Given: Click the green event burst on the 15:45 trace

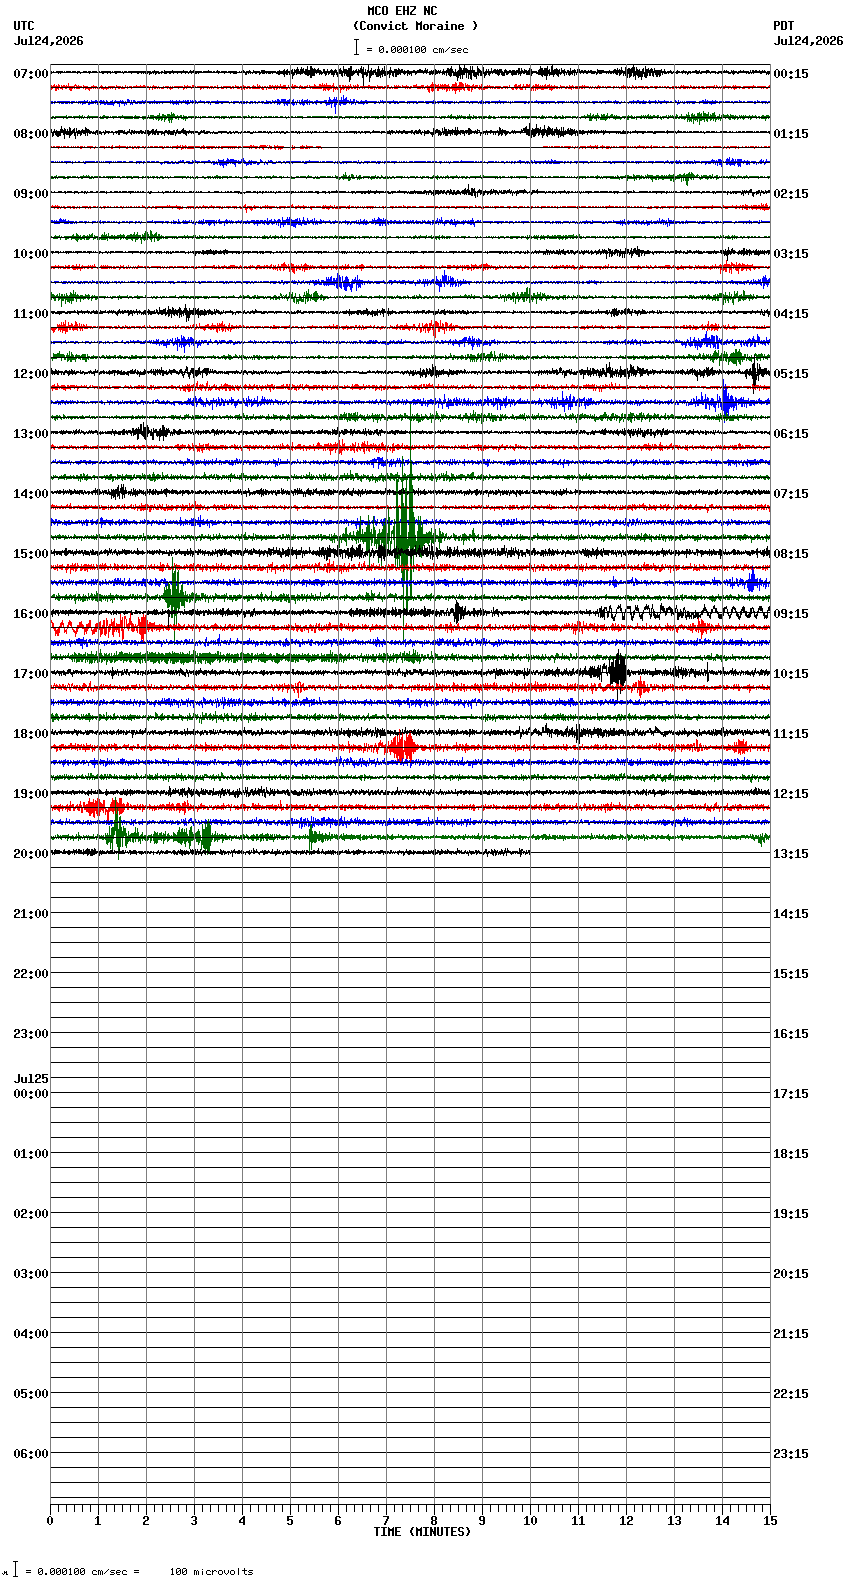Looking at the screenshot, I should click(175, 597).
